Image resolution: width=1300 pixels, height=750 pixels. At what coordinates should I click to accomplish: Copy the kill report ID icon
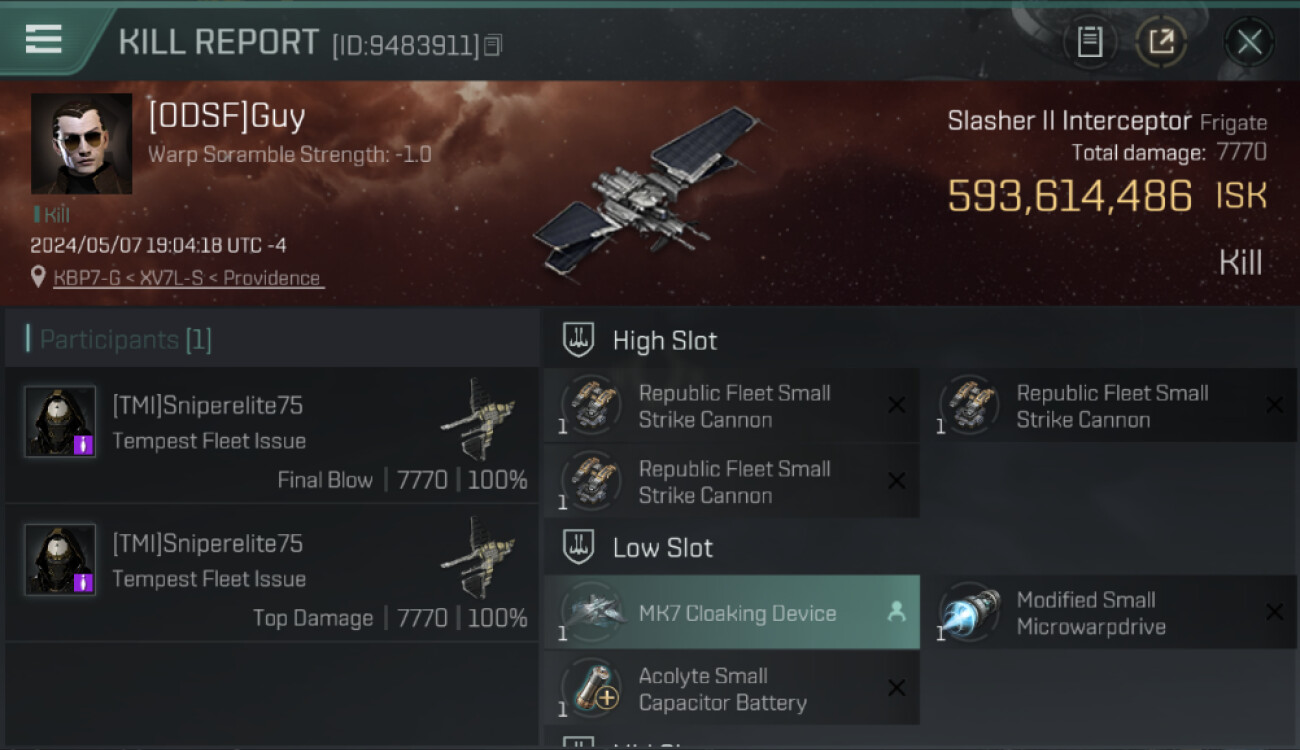point(492,45)
